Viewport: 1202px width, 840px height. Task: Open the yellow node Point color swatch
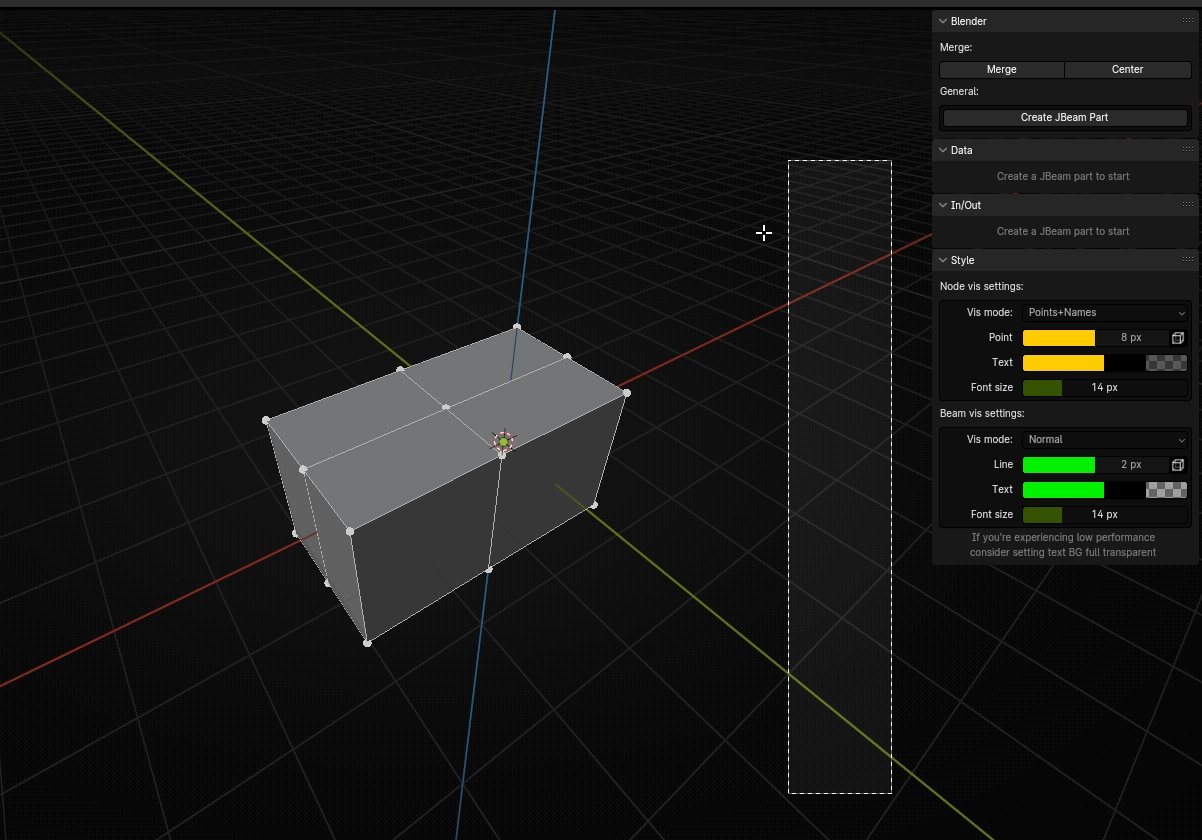(1058, 338)
